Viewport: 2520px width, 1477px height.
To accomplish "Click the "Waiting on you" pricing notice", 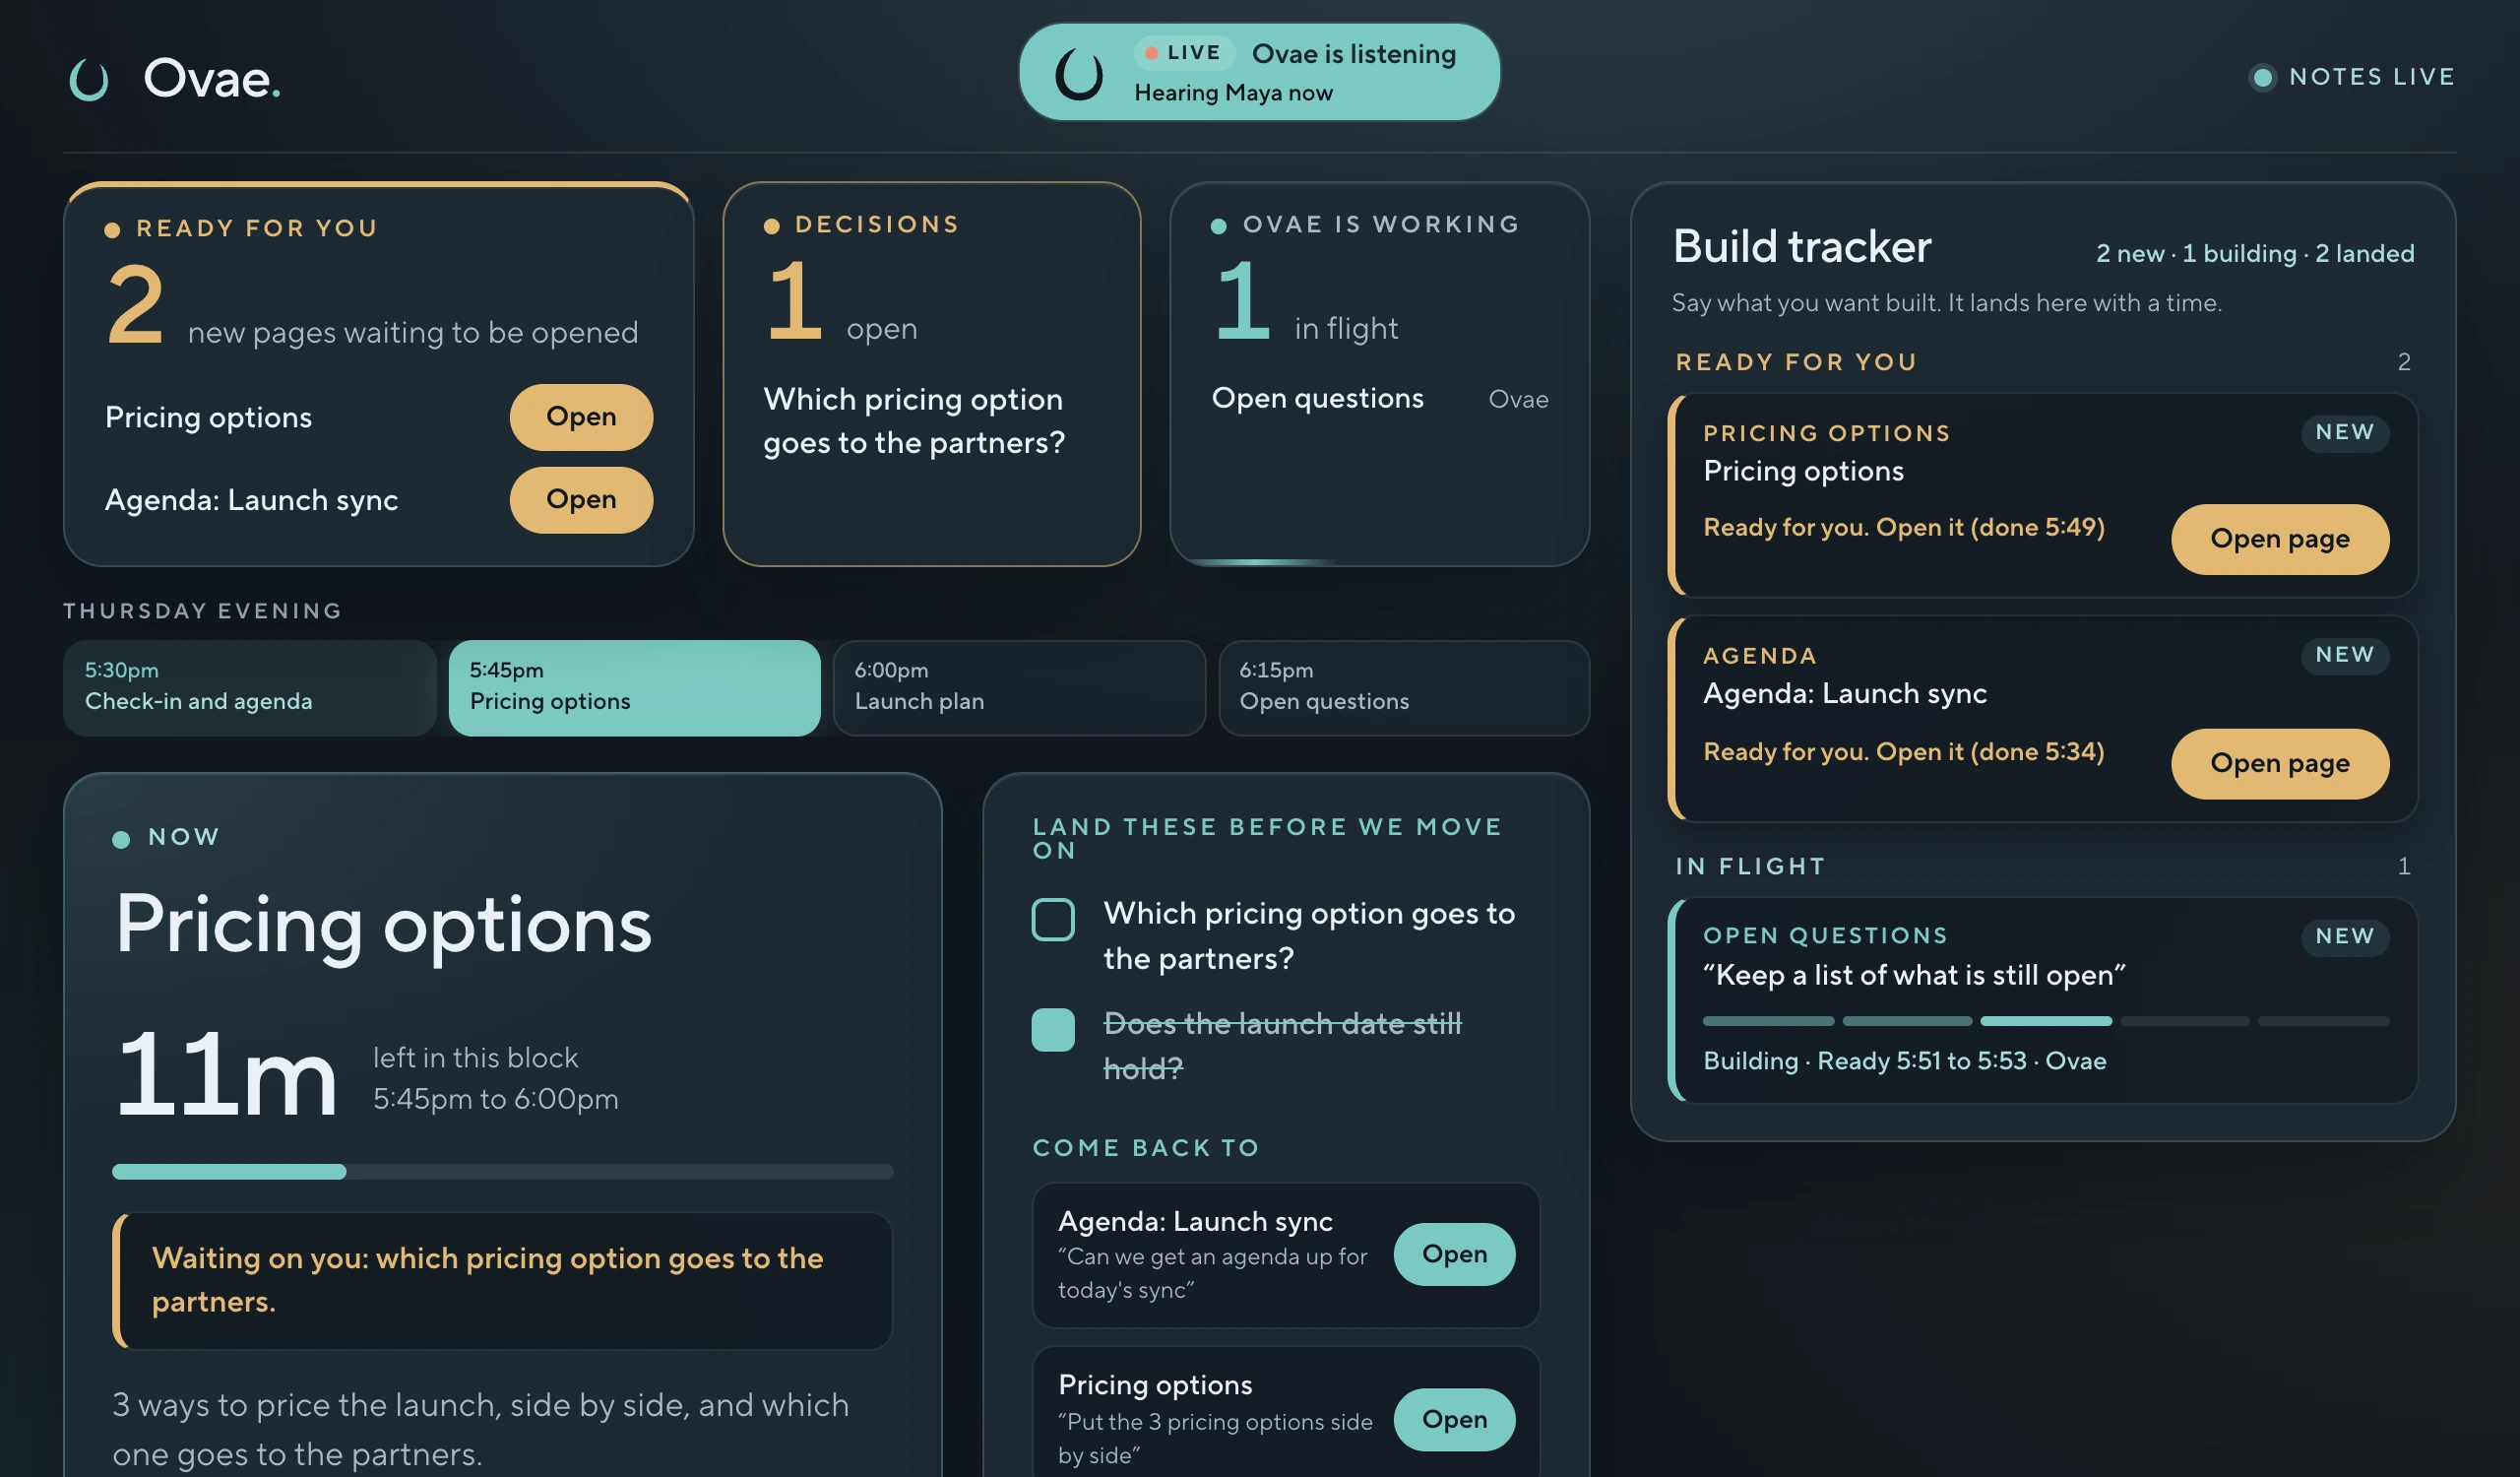I will [502, 1281].
